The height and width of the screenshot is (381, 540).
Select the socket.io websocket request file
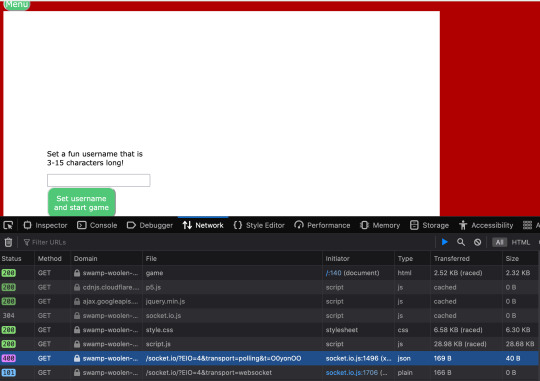[208, 373]
